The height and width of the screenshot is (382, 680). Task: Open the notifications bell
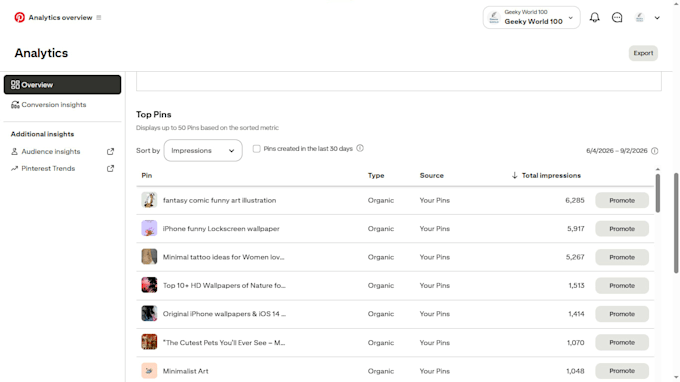coord(595,17)
